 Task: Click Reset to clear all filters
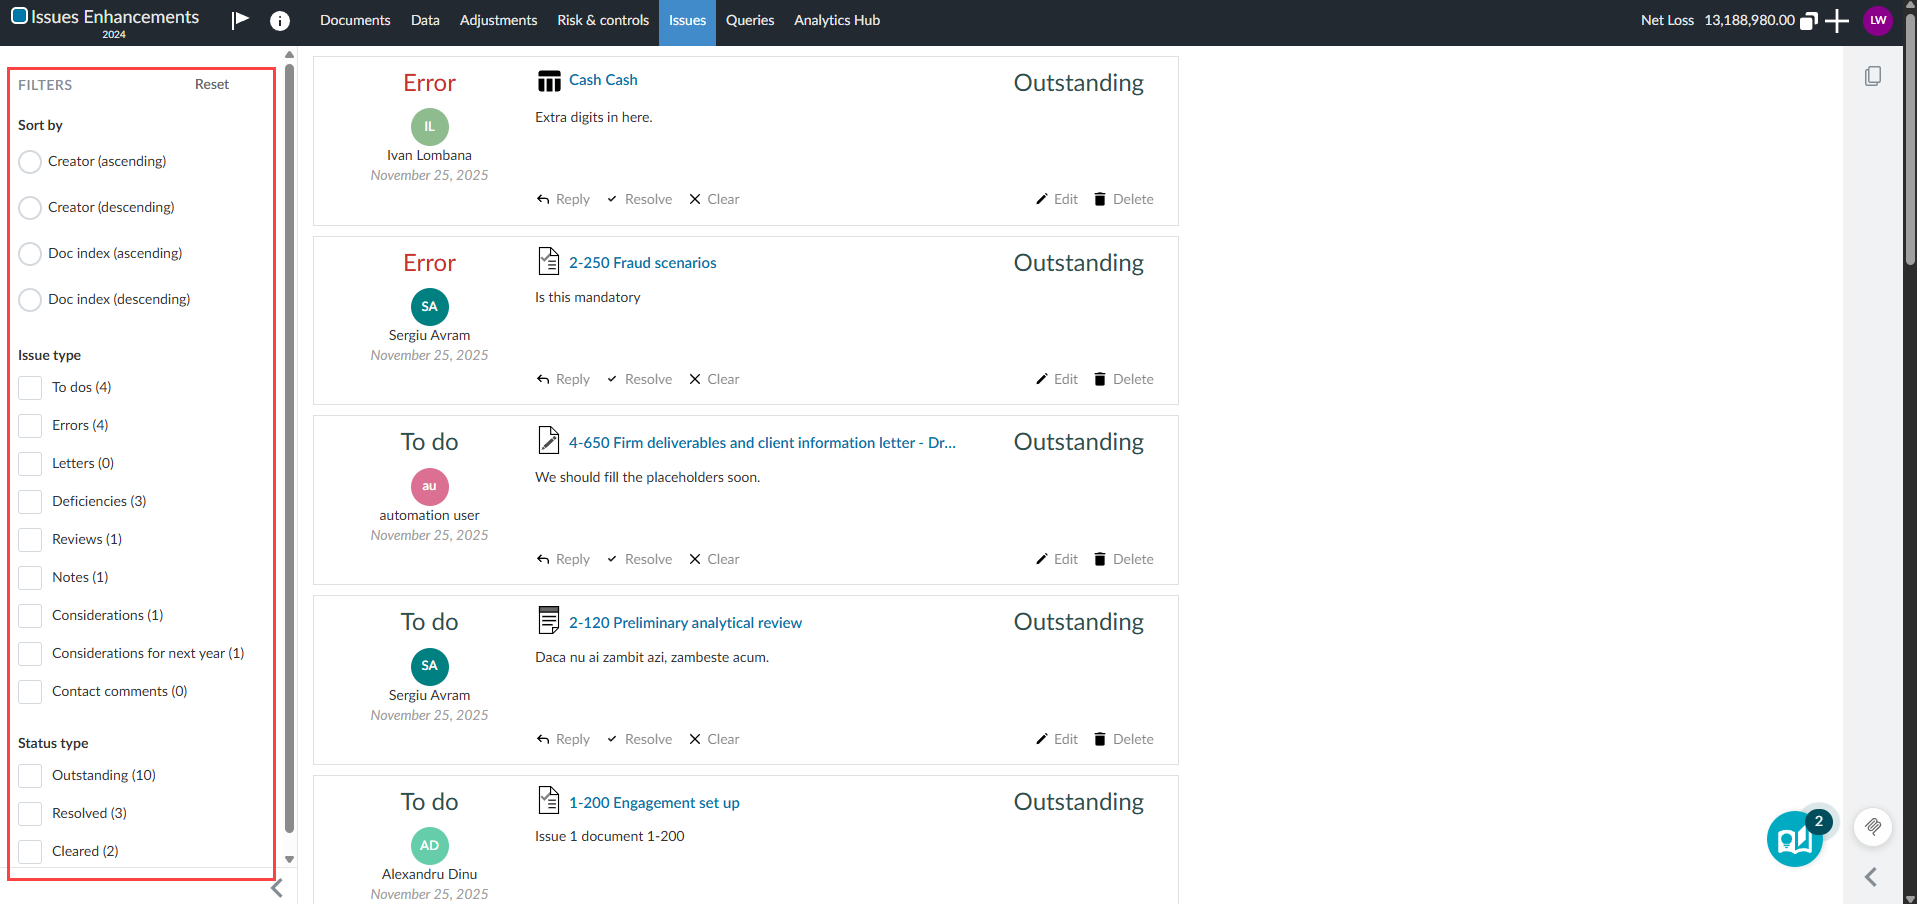(211, 84)
